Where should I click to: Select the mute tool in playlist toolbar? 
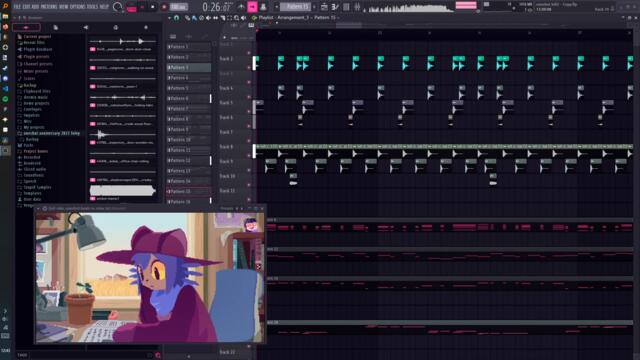tap(209, 18)
